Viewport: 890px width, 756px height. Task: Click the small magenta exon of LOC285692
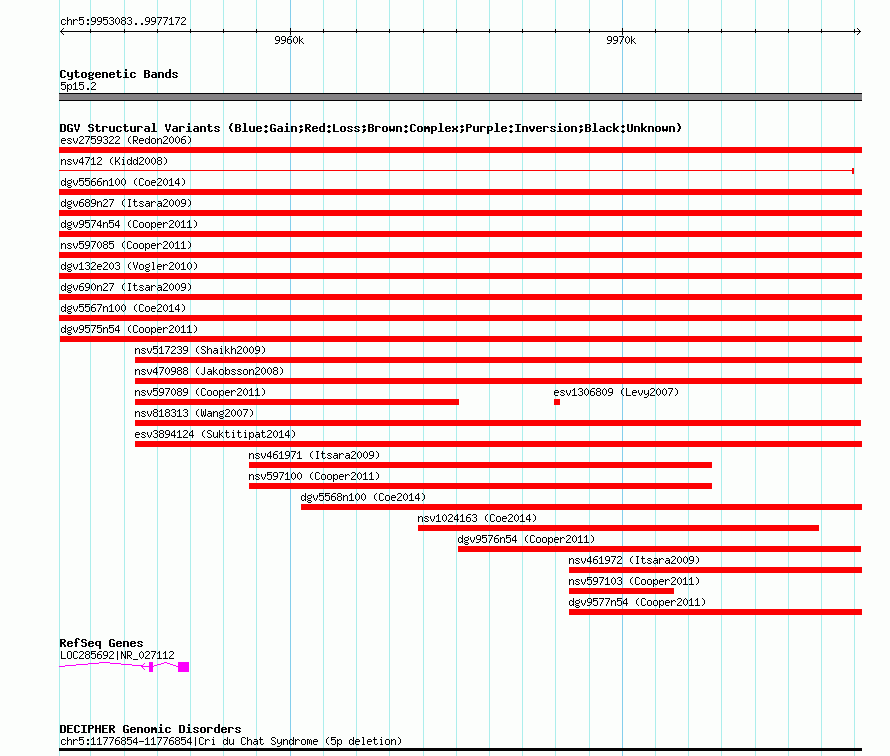[x=150, y=667]
